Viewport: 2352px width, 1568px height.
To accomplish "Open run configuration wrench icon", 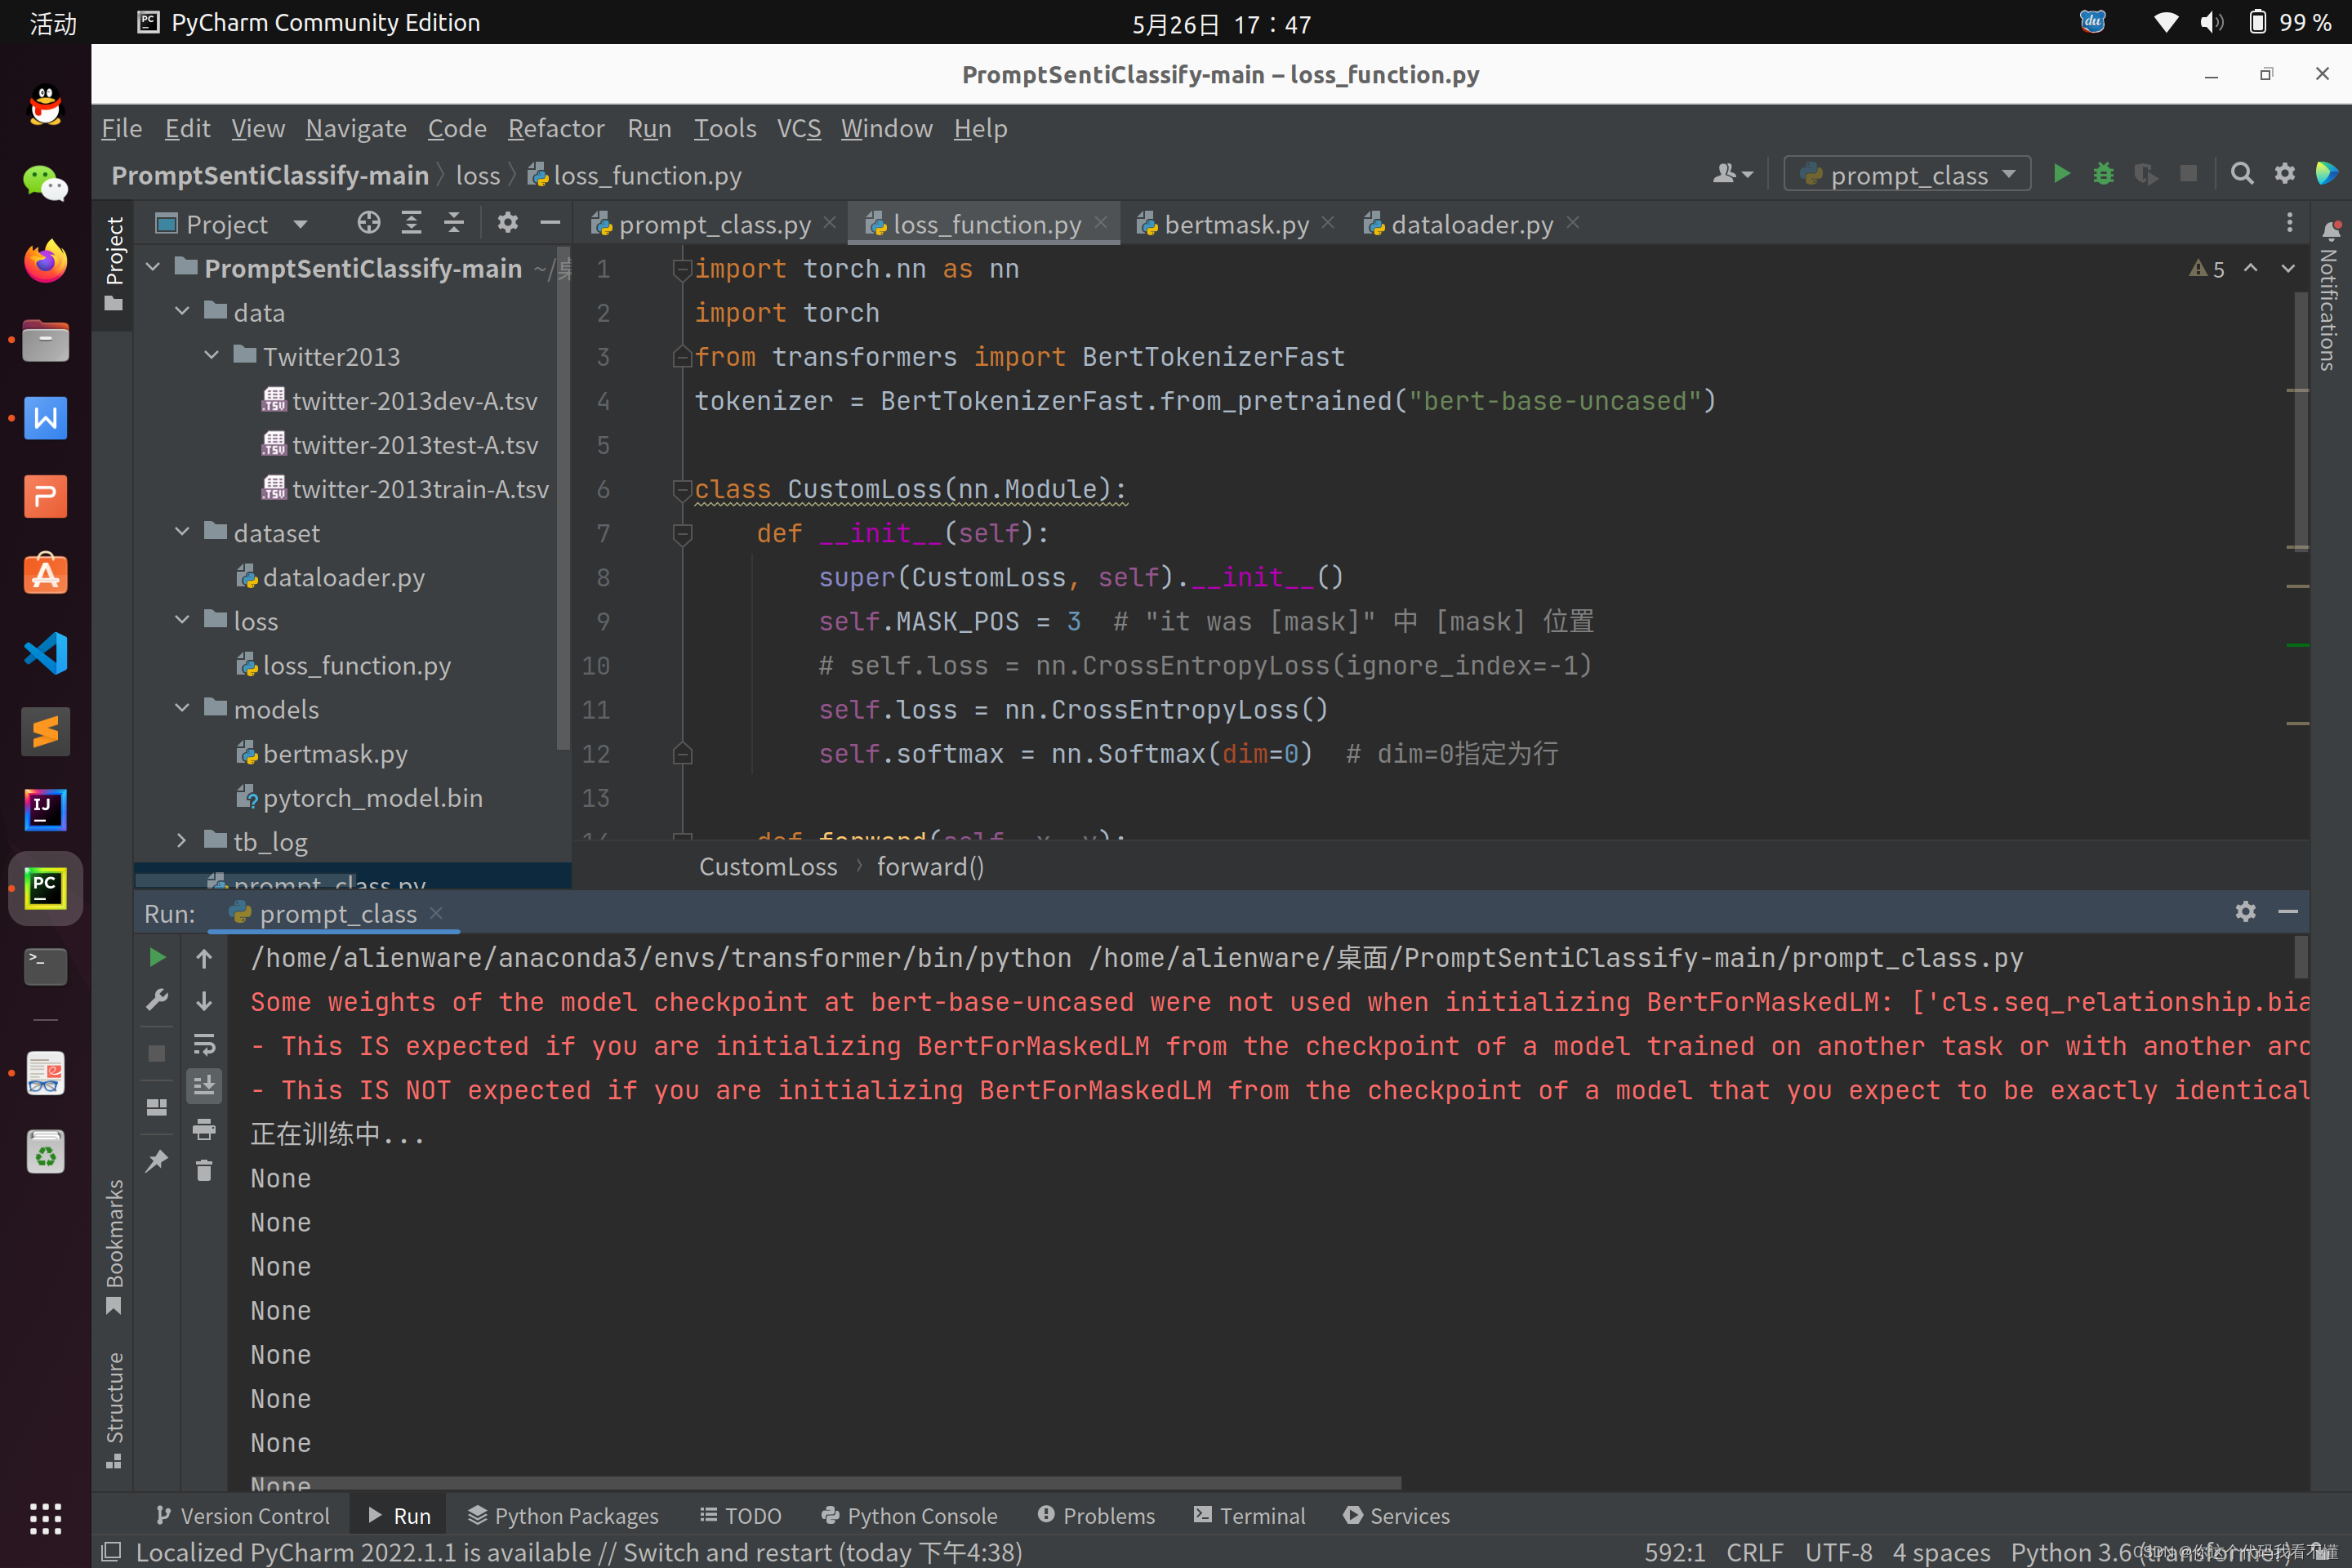I will tap(157, 1000).
